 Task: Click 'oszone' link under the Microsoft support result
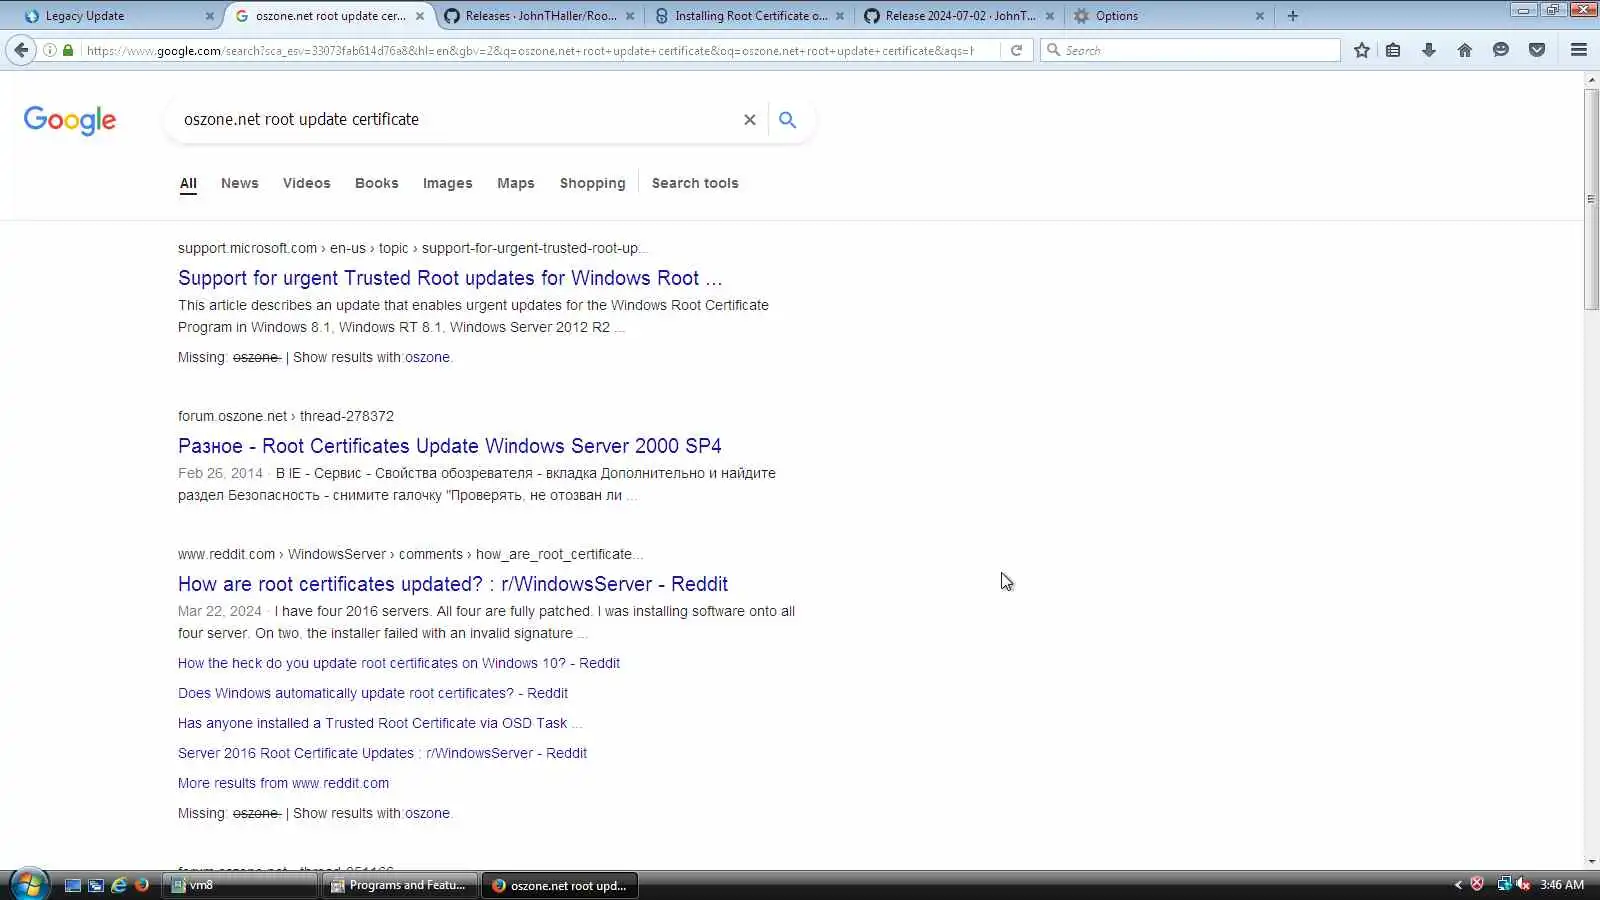tap(427, 357)
